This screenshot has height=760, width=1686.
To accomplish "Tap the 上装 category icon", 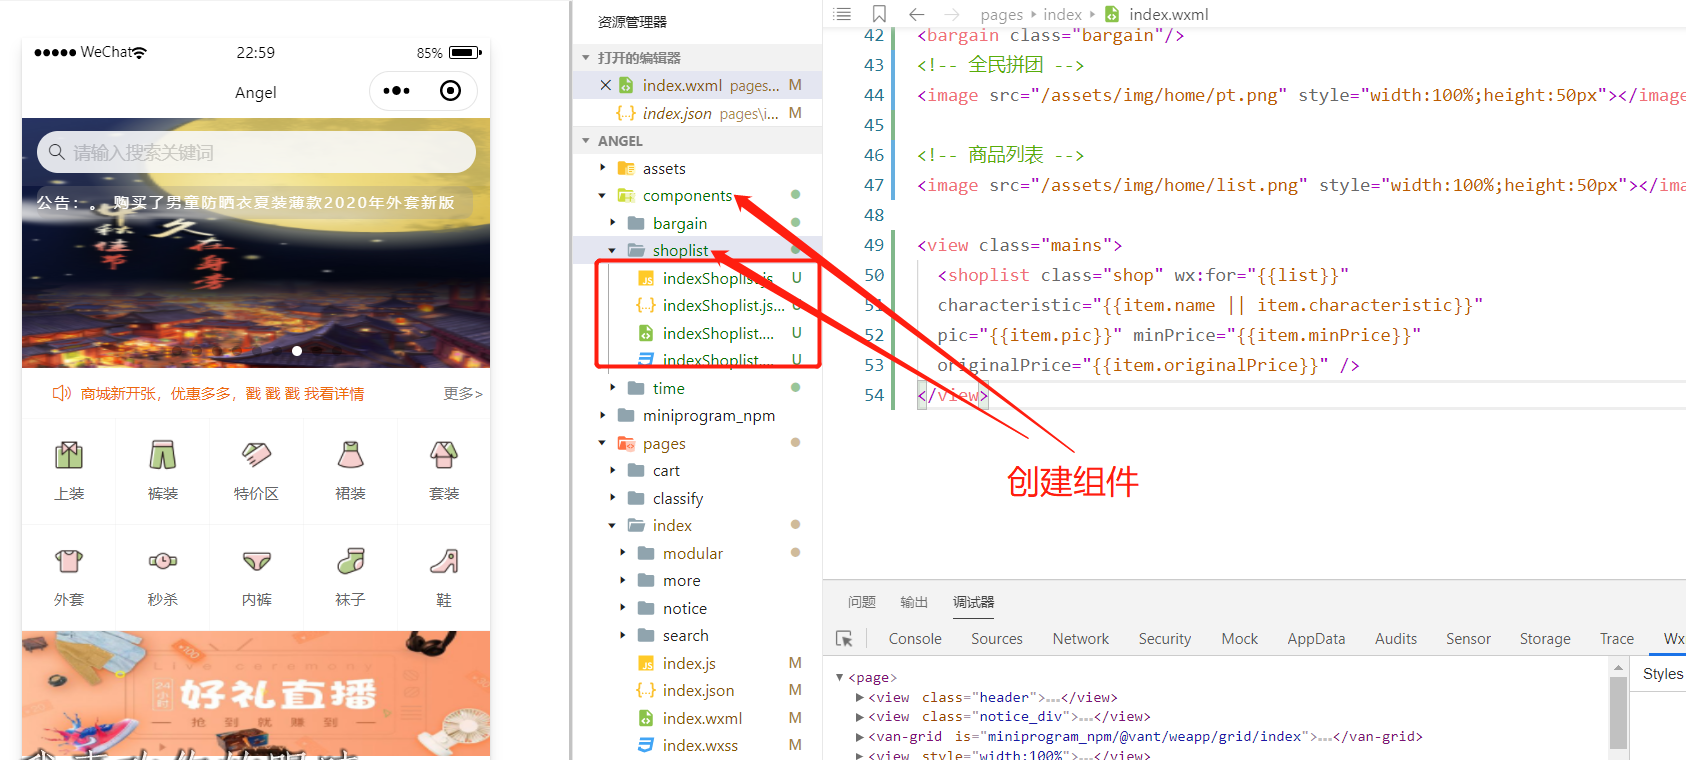I will [69, 455].
